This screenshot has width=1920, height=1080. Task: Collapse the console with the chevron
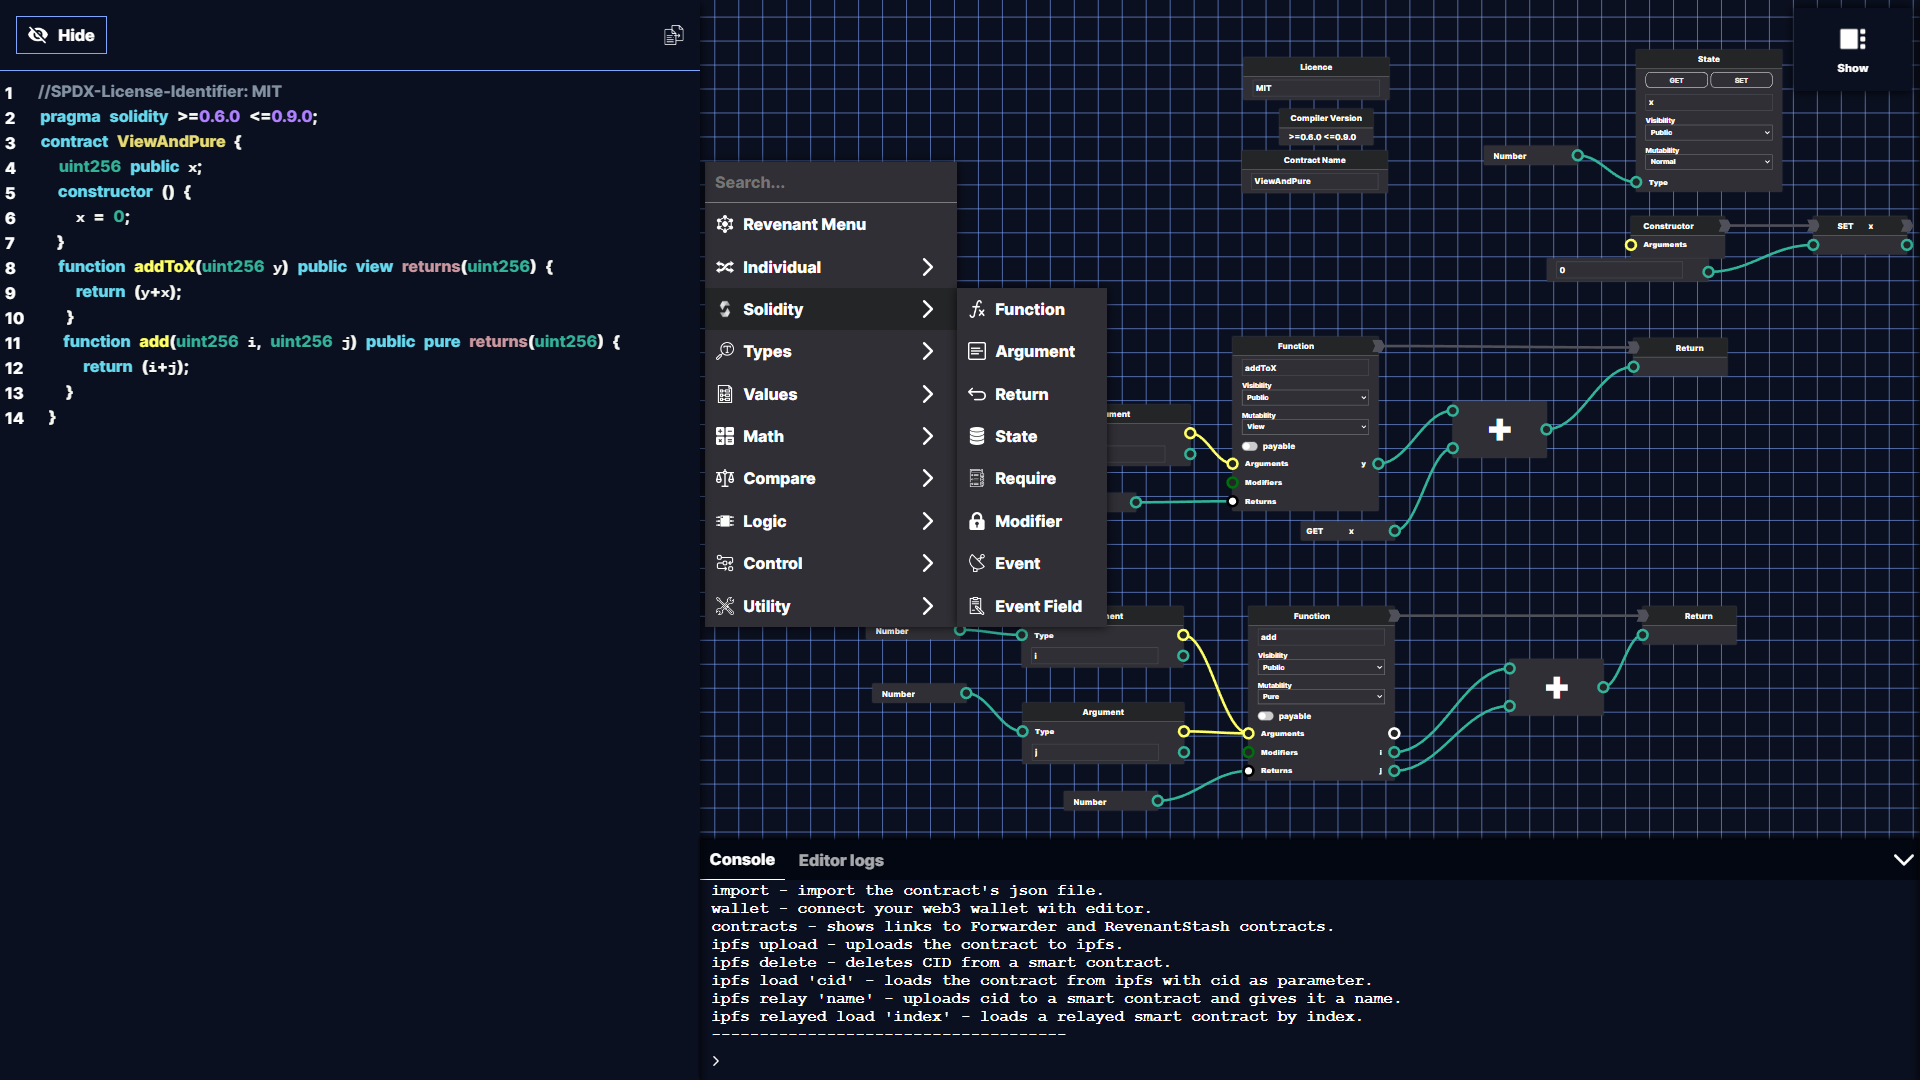point(1903,860)
